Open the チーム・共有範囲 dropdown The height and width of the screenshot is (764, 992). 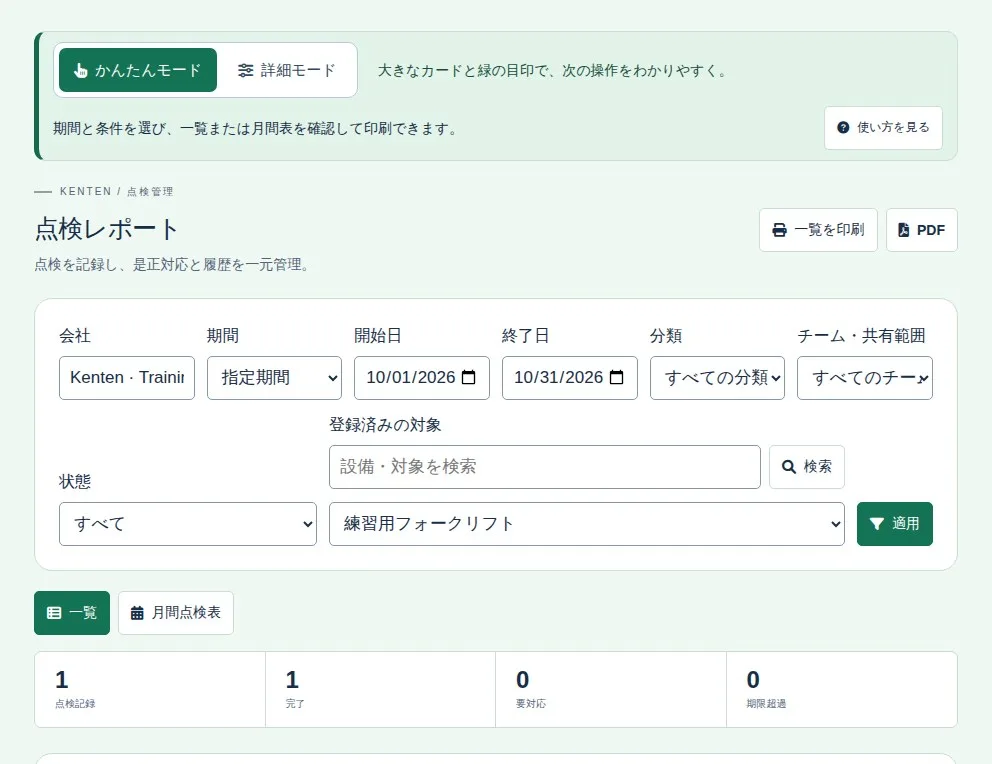click(x=865, y=378)
